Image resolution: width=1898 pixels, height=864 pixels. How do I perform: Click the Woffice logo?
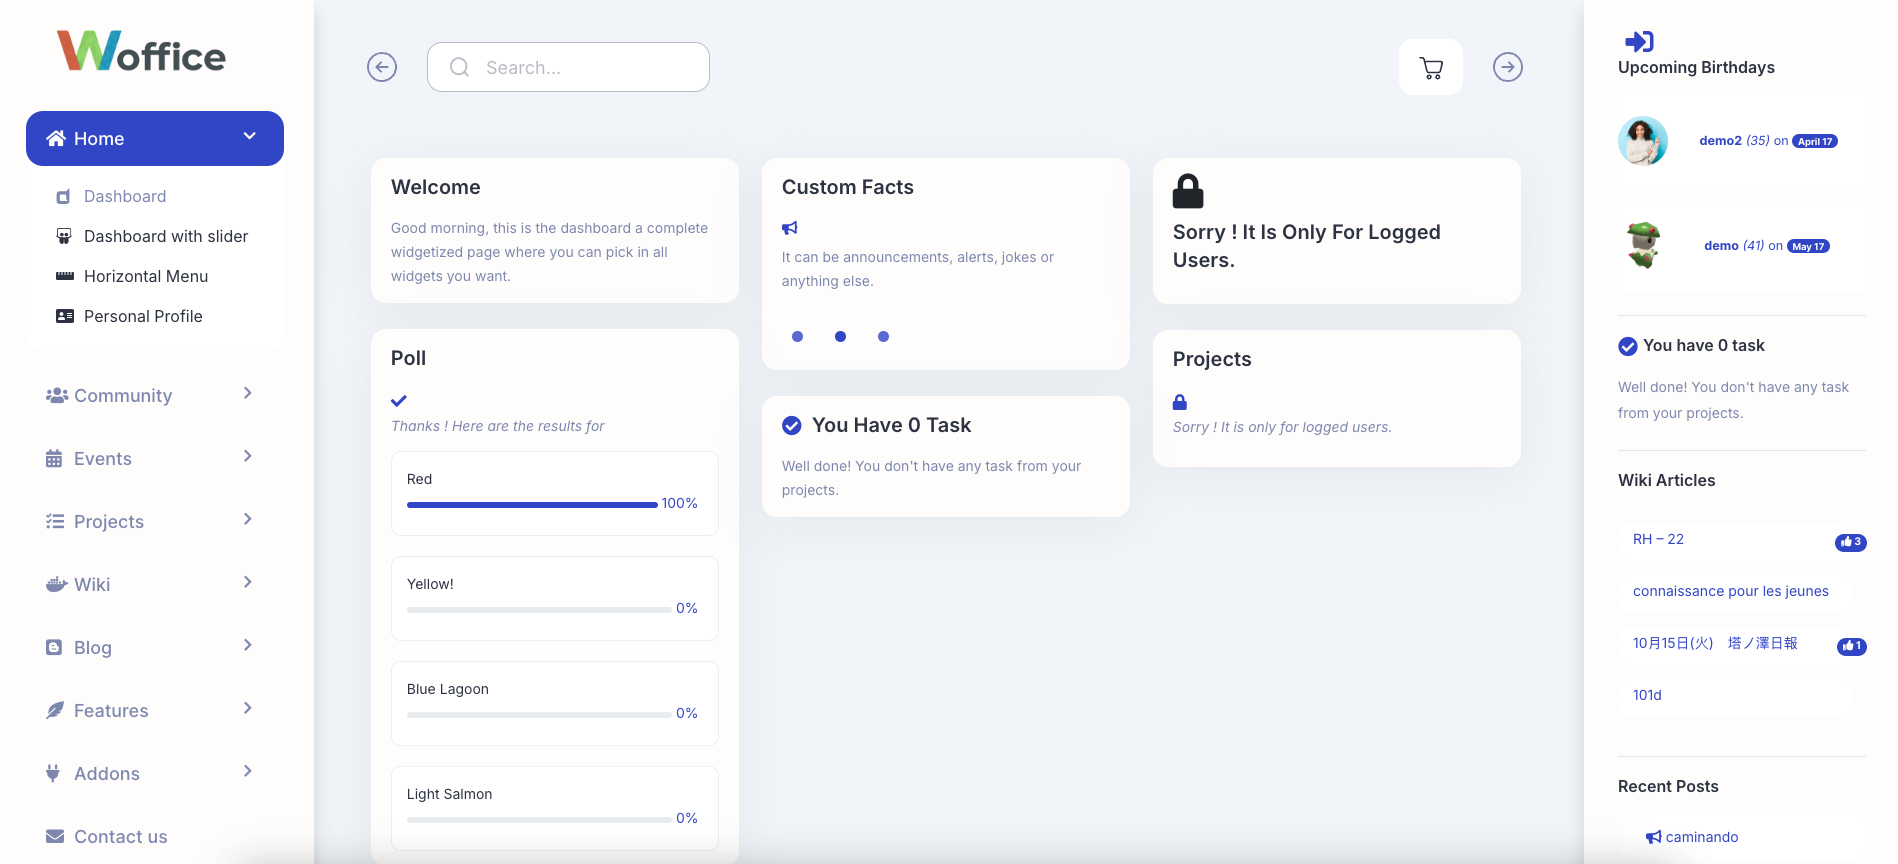tap(141, 51)
